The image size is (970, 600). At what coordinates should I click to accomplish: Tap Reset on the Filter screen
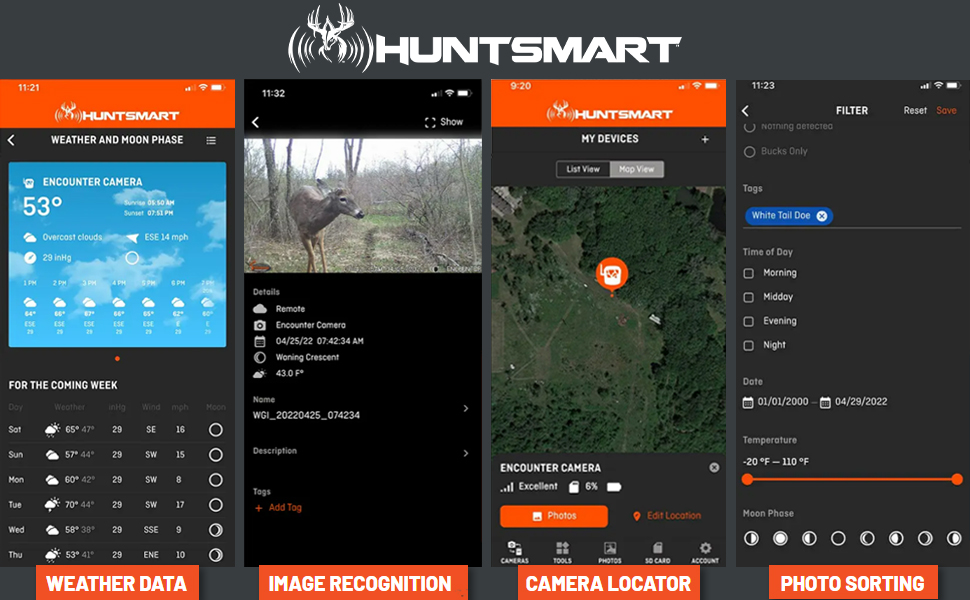pyautogui.click(x=915, y=111)
